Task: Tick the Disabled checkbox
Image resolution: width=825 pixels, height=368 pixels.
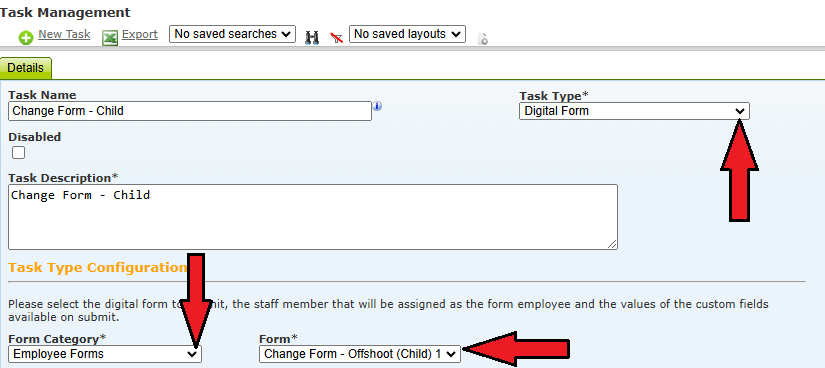Action: [x=18, y=153]
